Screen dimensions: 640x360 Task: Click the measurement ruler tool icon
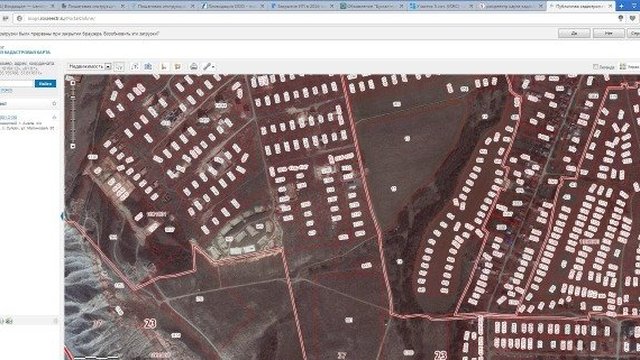(164, 67)
